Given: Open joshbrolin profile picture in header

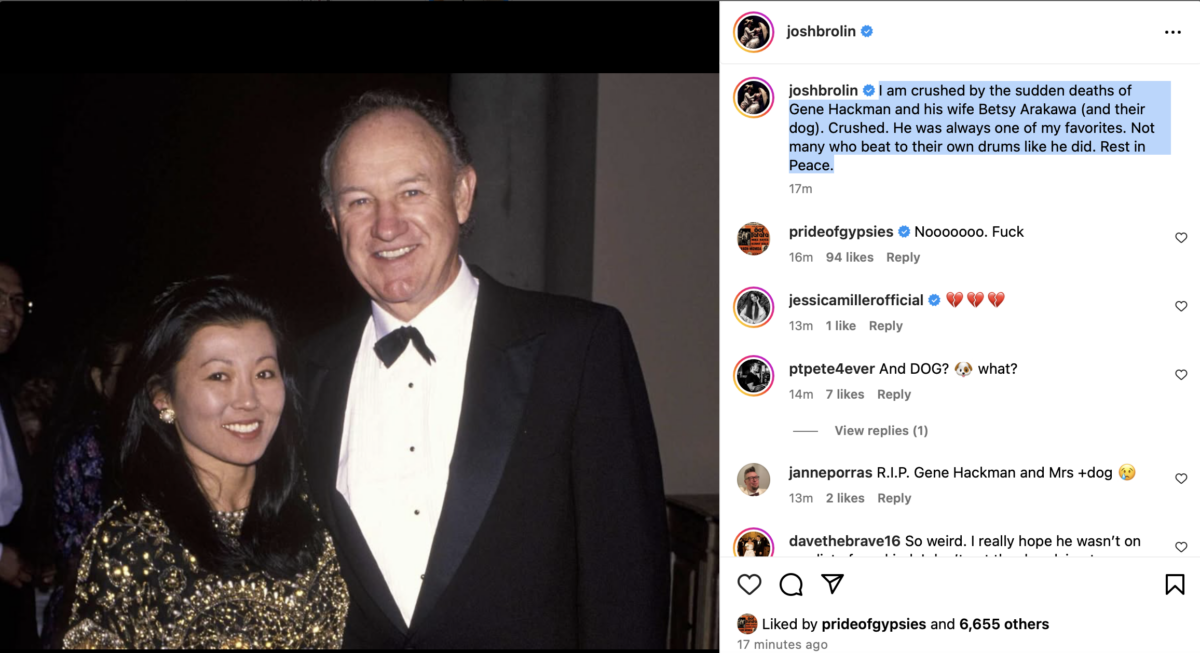Looking at the screenshot, I should [x=753, y=32].
